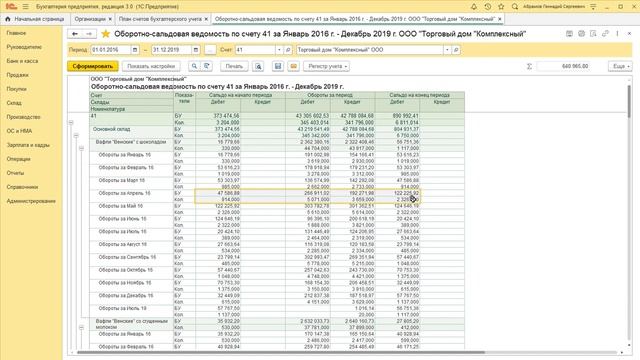
Task: Collapse Вафли Венские с шоколадом group
Action: point(81,149)
